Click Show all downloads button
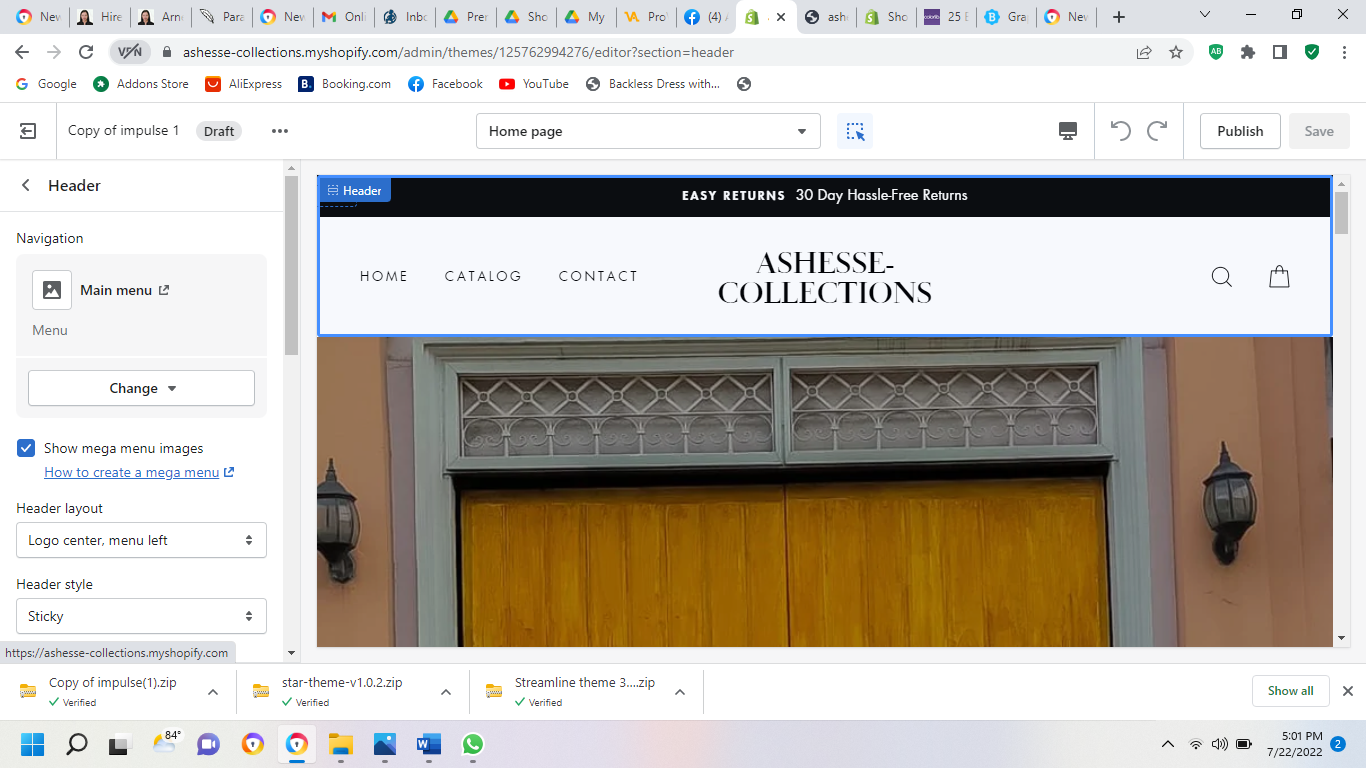This screenshot has width=1366, height=768. coord(1290,691)
